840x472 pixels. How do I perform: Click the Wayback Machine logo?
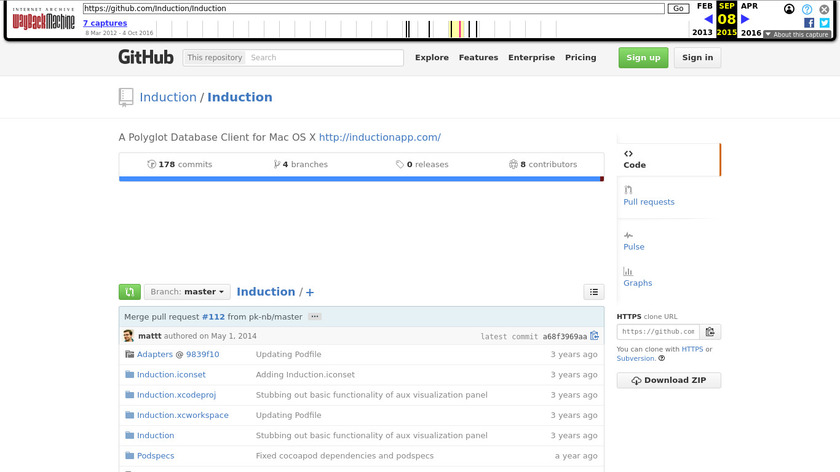[43, 19]
